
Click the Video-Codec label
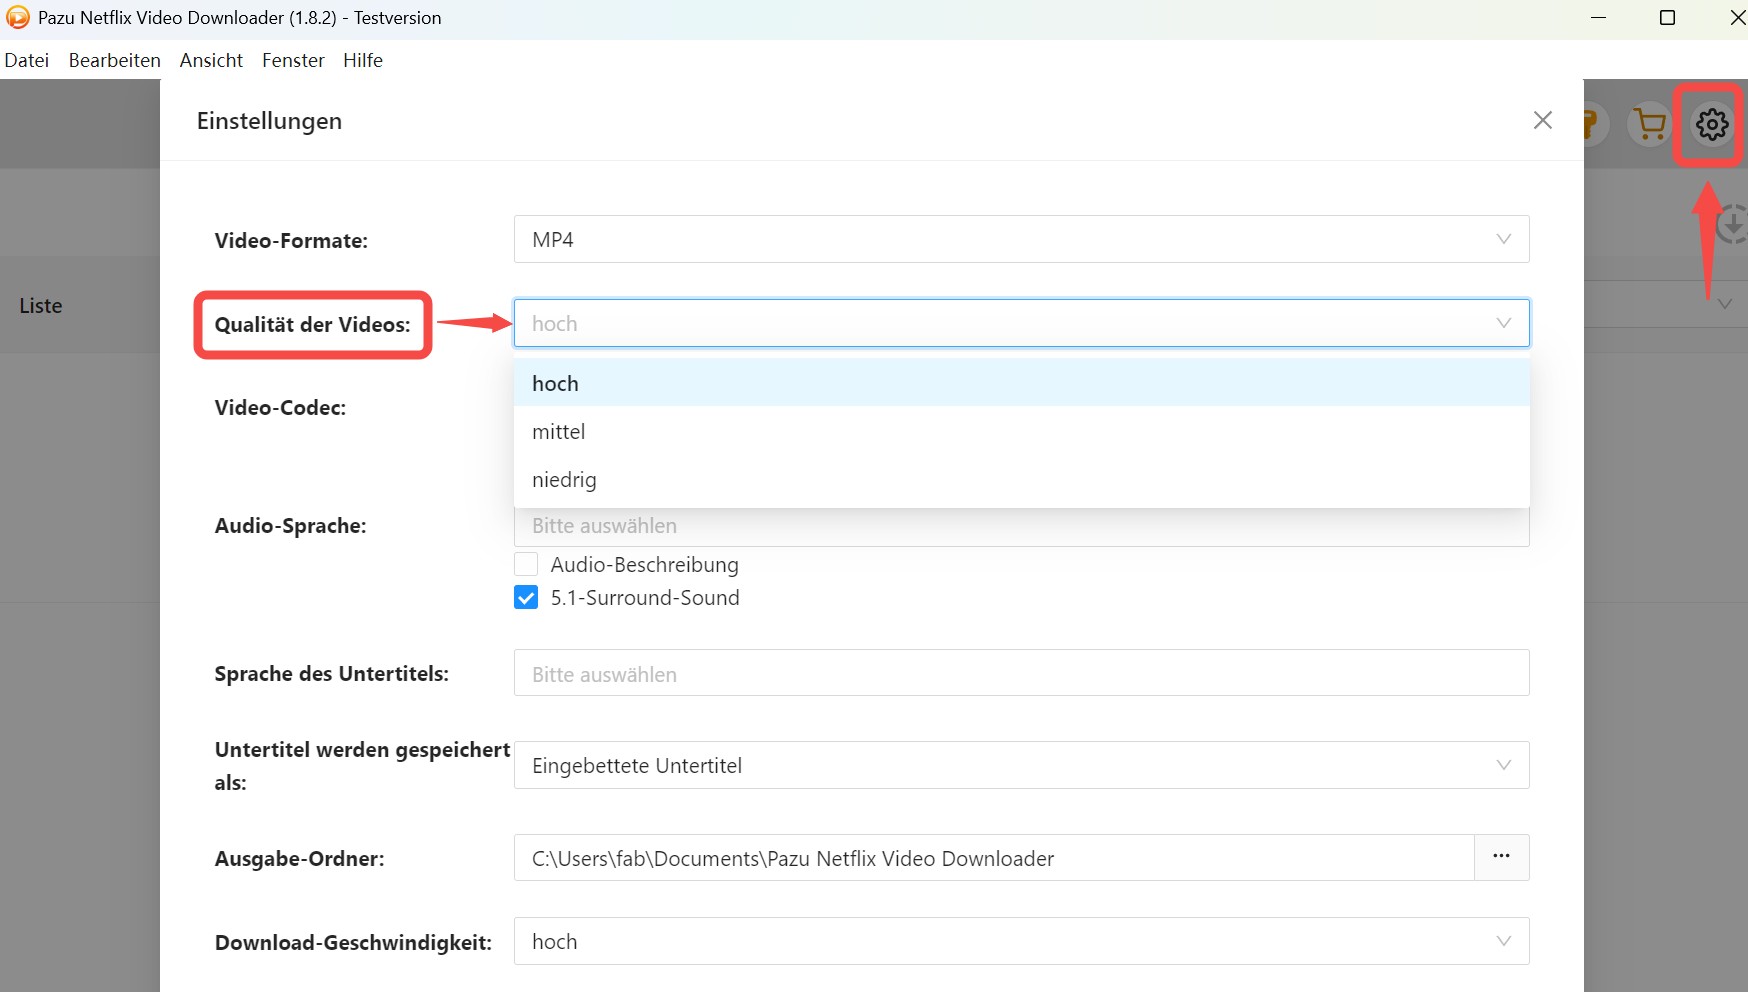click(280, 408)
